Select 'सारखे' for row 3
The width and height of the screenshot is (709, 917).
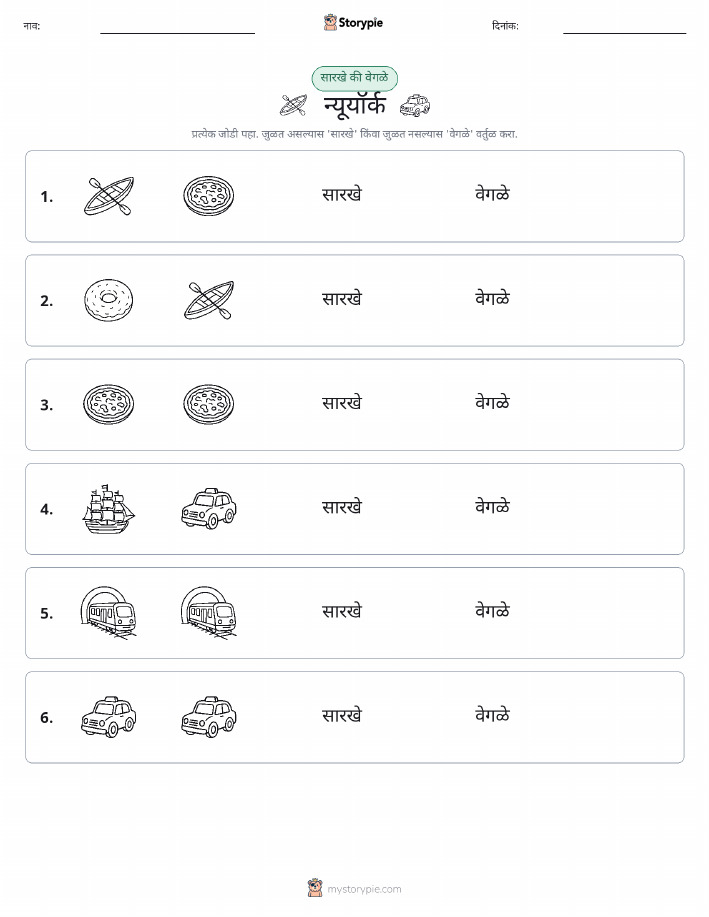[x=342, y=403]
